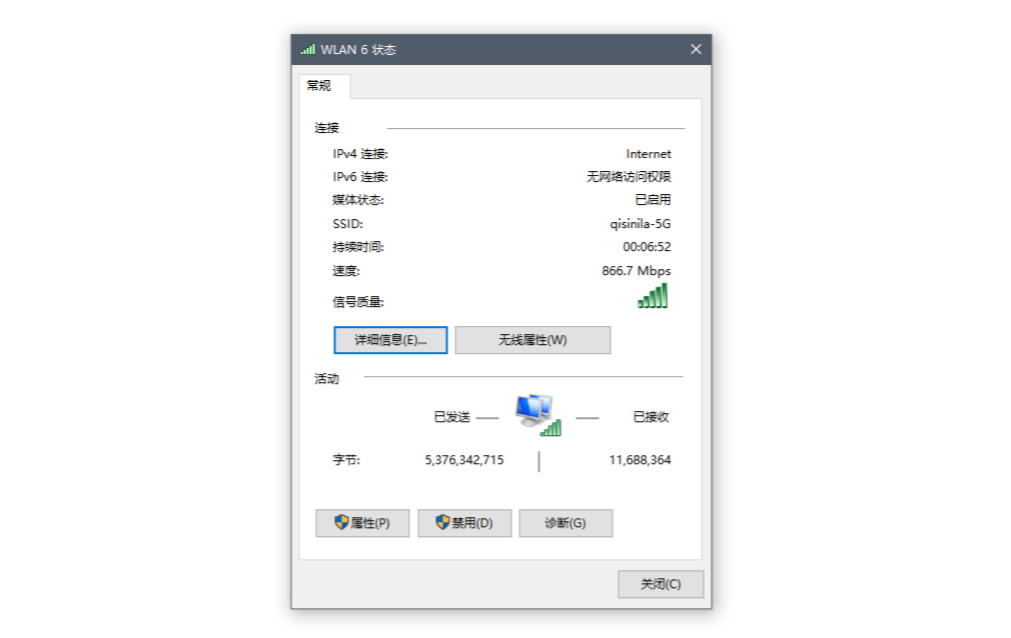Screen dimensions: 1011x638
Task: Click the network computers activity icon
Action: pyautogui.click(x=538, y=415)
